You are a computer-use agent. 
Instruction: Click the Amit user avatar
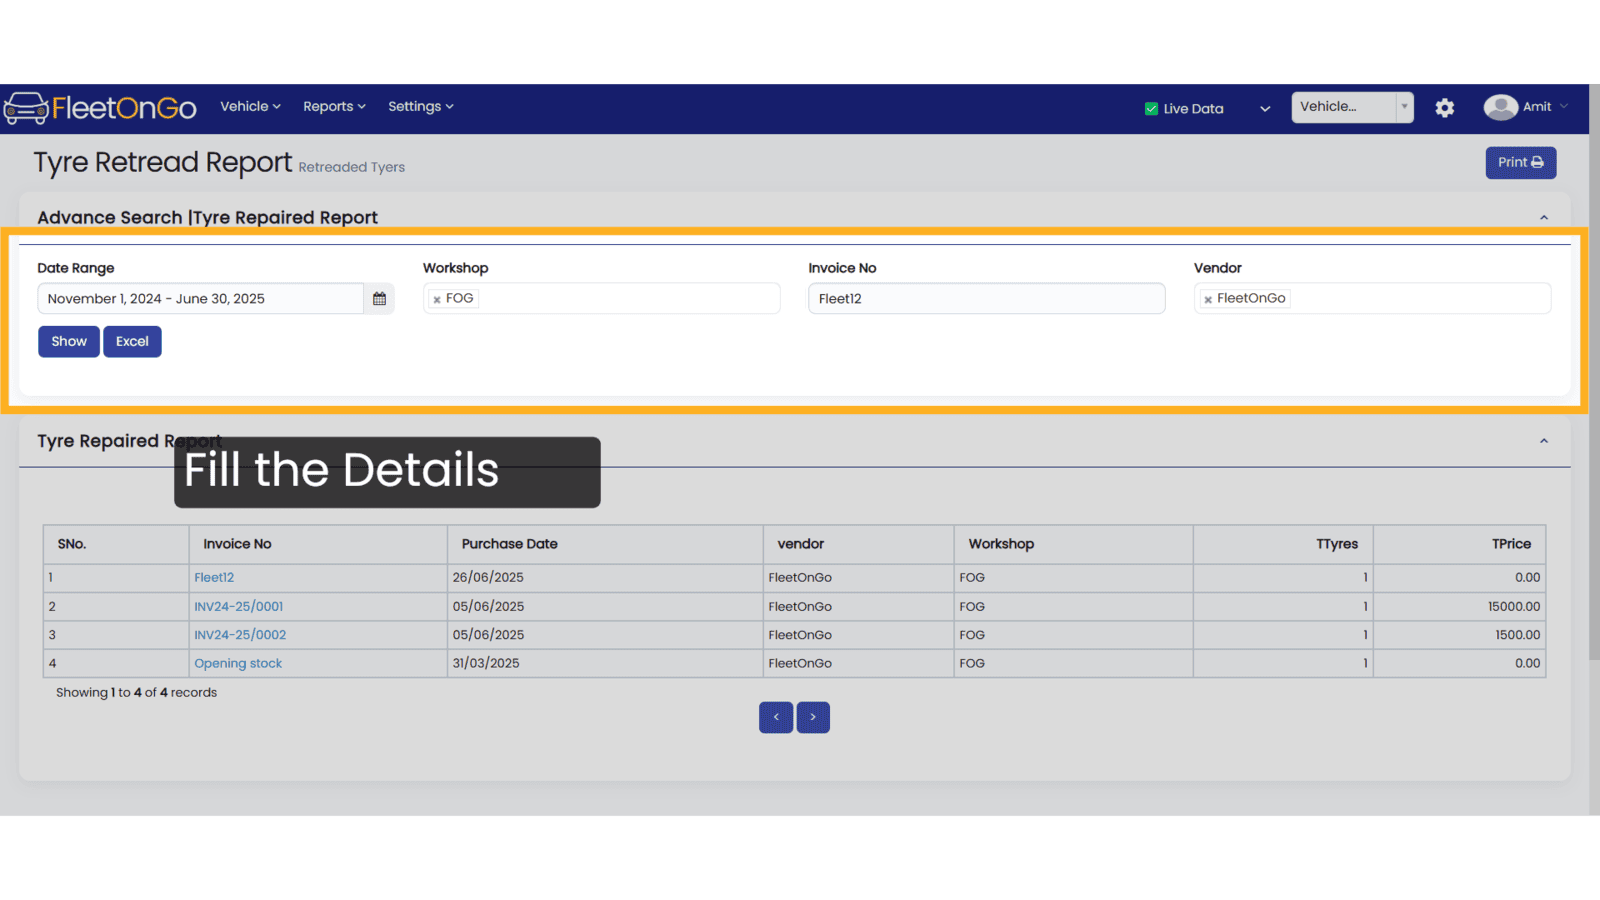pos(1500,107)
